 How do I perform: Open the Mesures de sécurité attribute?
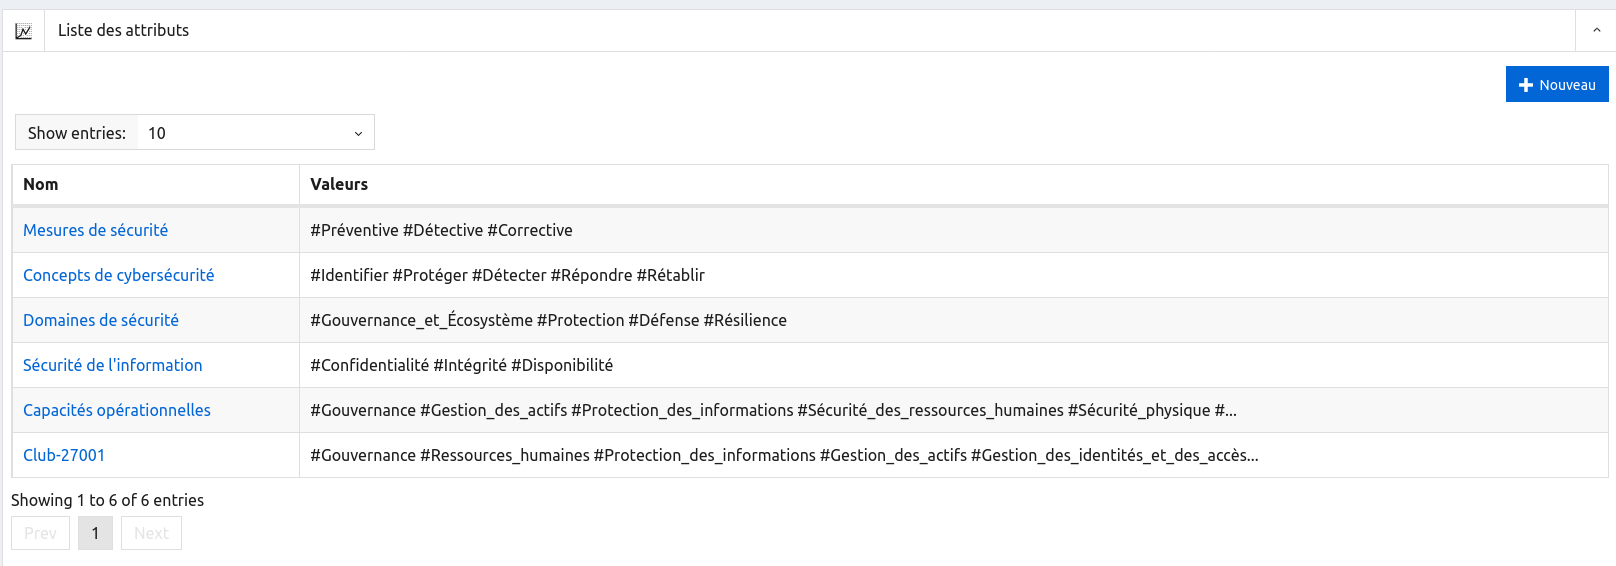95,230
